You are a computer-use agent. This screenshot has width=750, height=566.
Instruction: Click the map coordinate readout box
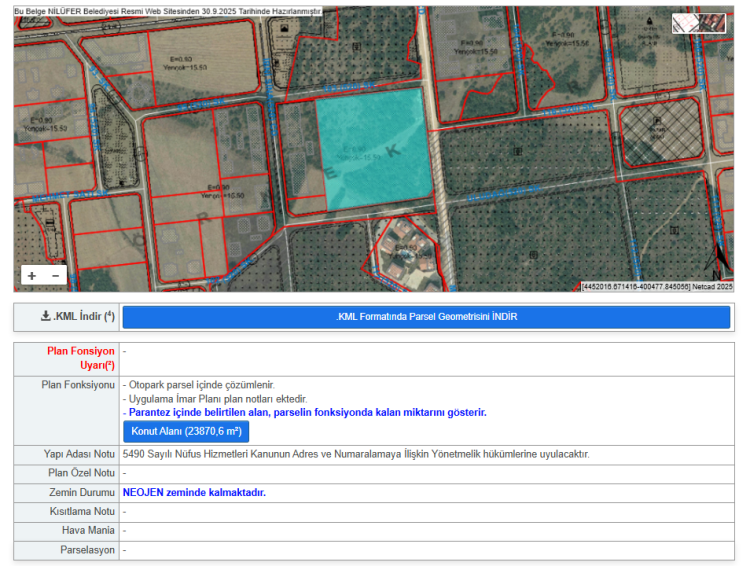click(x=635, y=287)
